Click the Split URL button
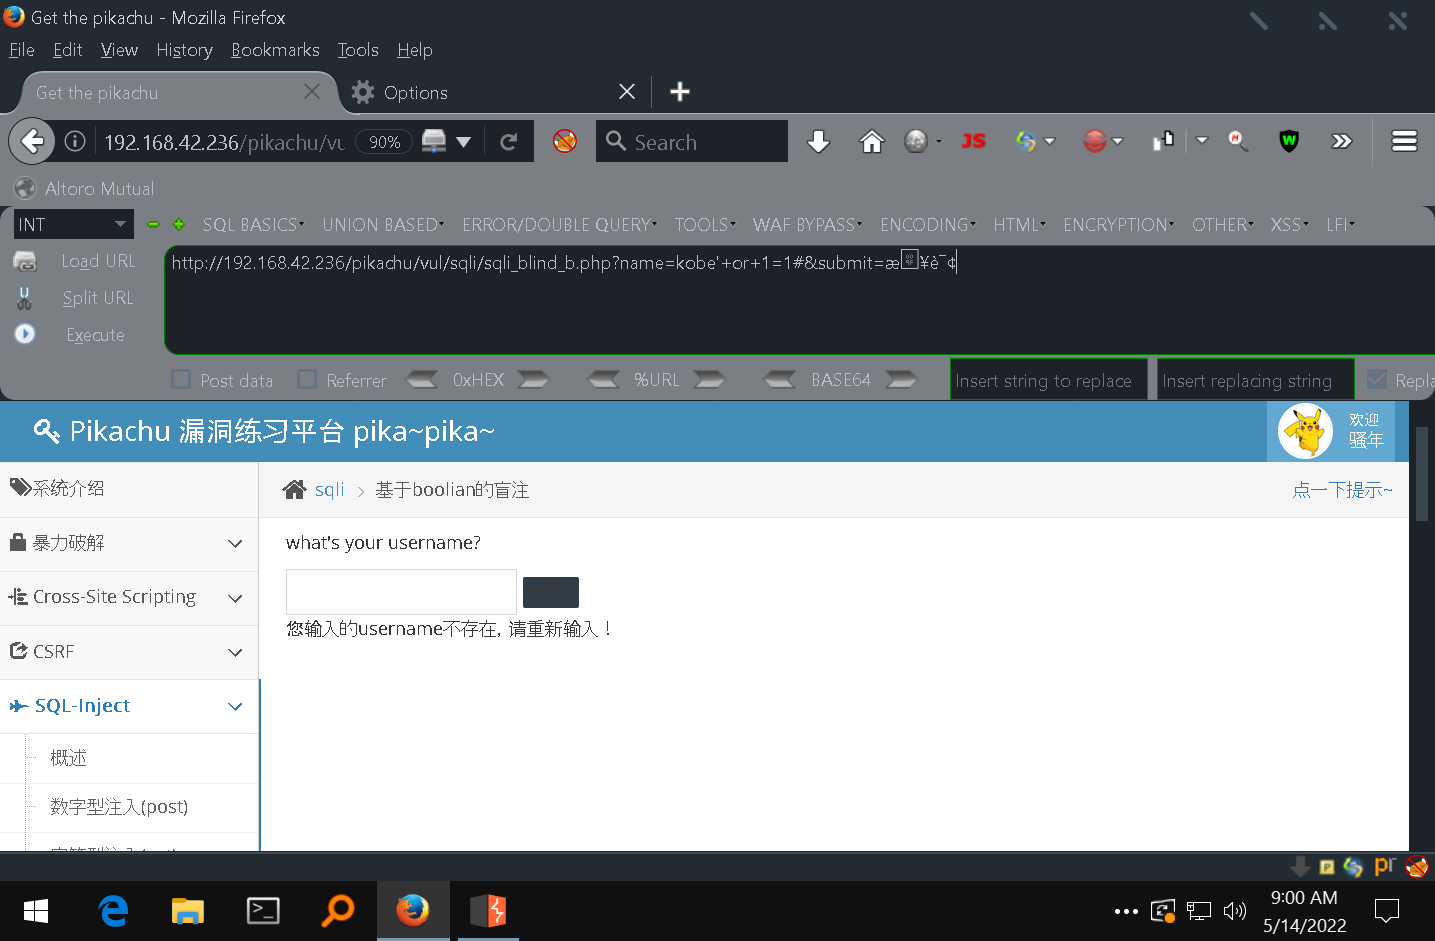1435x941 pixels. pos(97,298)
